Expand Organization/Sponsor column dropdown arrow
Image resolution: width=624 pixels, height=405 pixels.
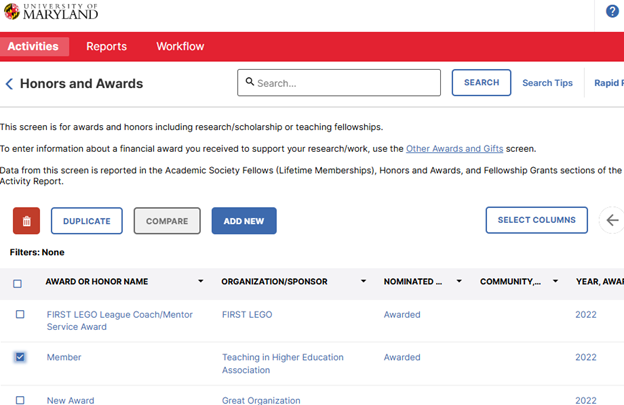[x=363, y=282]
